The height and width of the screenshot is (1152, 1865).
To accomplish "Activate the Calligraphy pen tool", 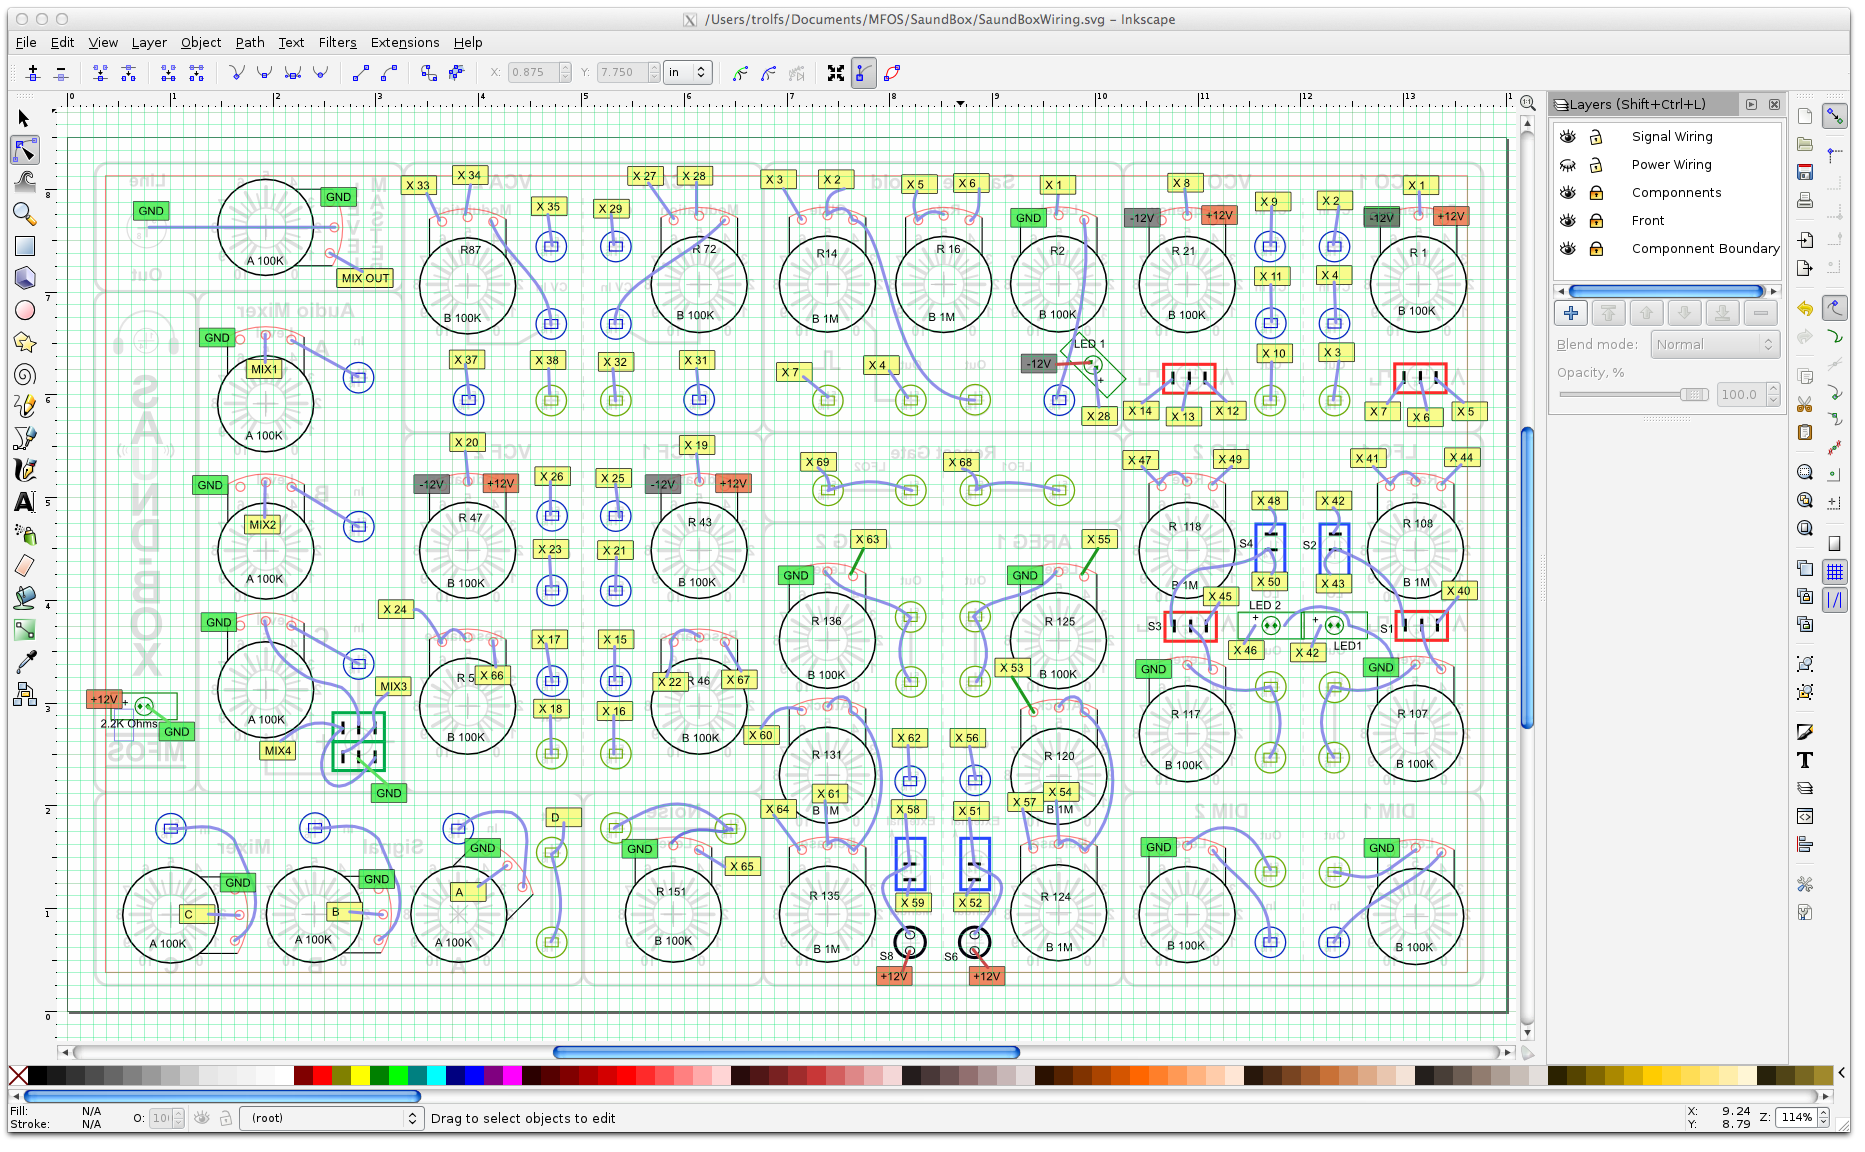I will [24, 470].
